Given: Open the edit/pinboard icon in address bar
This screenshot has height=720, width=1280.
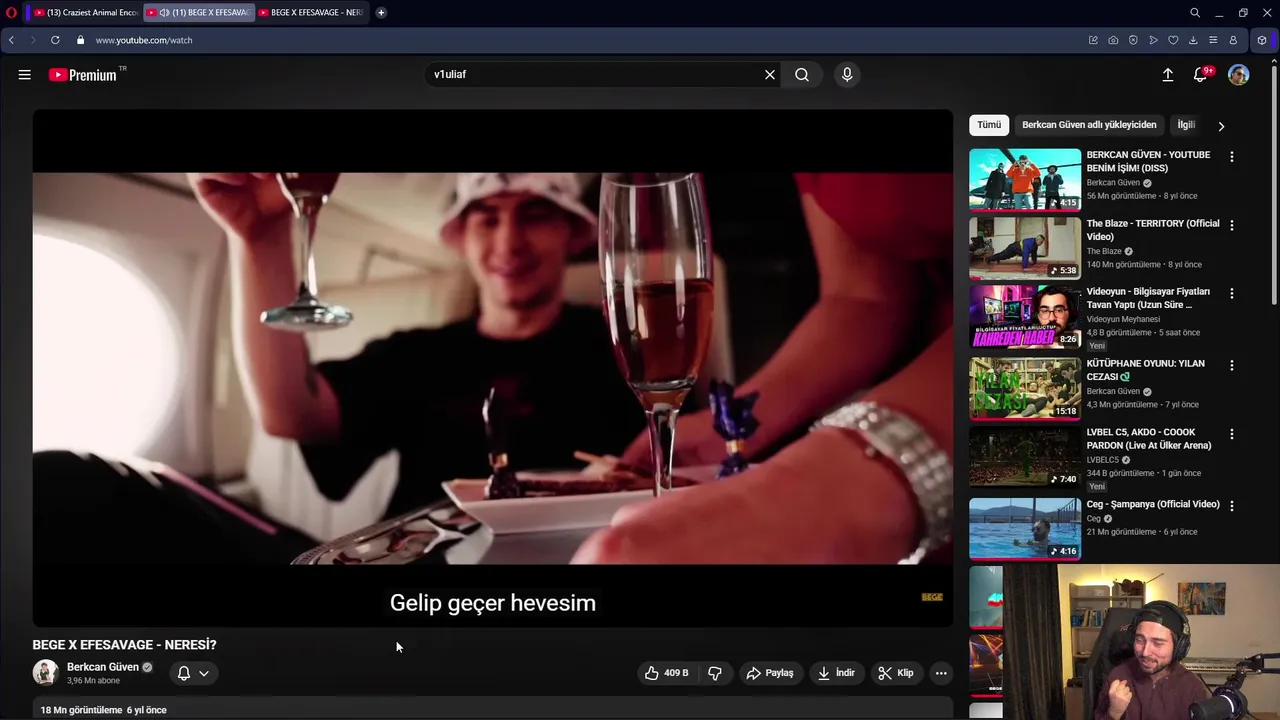Looking at the screenshot, I should point(1093,40).
